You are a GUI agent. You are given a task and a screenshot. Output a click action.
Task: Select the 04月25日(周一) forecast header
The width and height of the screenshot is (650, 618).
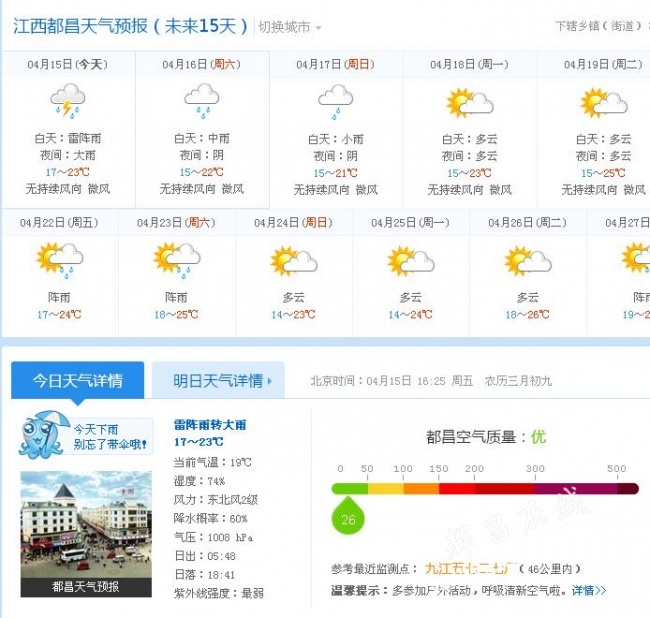pos(411,223)
